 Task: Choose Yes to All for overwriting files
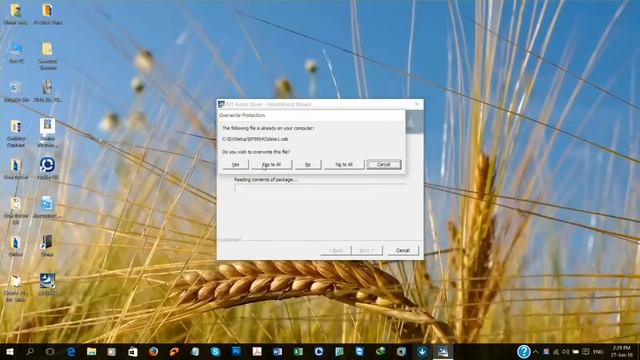point(271,164)
